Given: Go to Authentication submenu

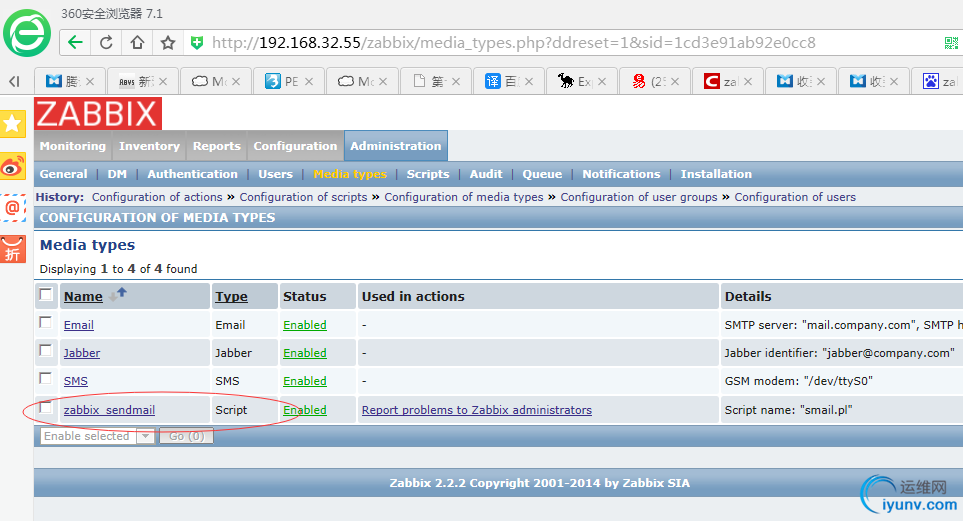Looking at the screenshot, I should (x=192, y=174).
